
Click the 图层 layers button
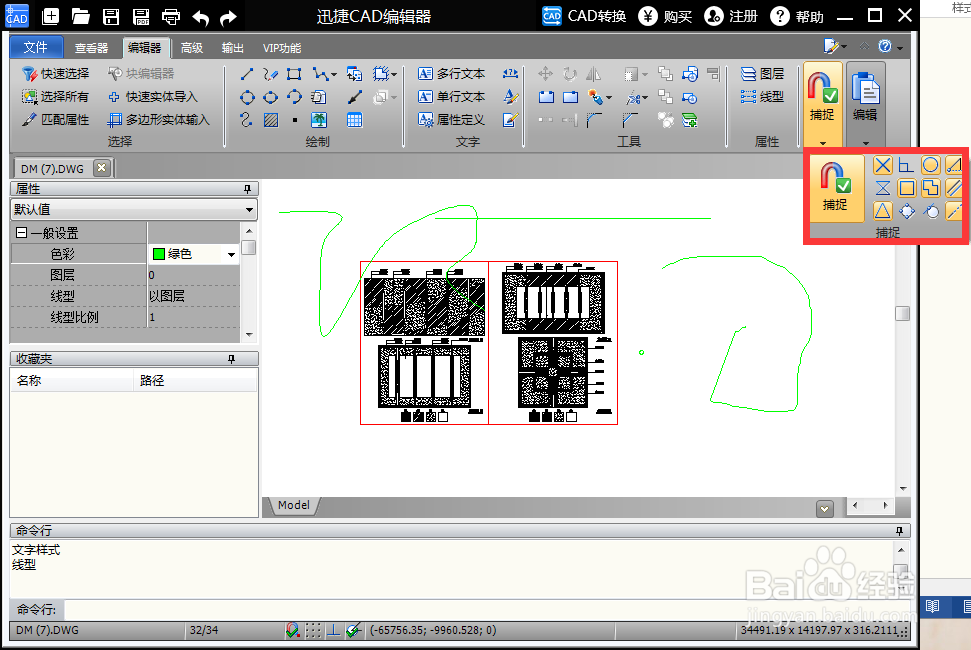763,74
